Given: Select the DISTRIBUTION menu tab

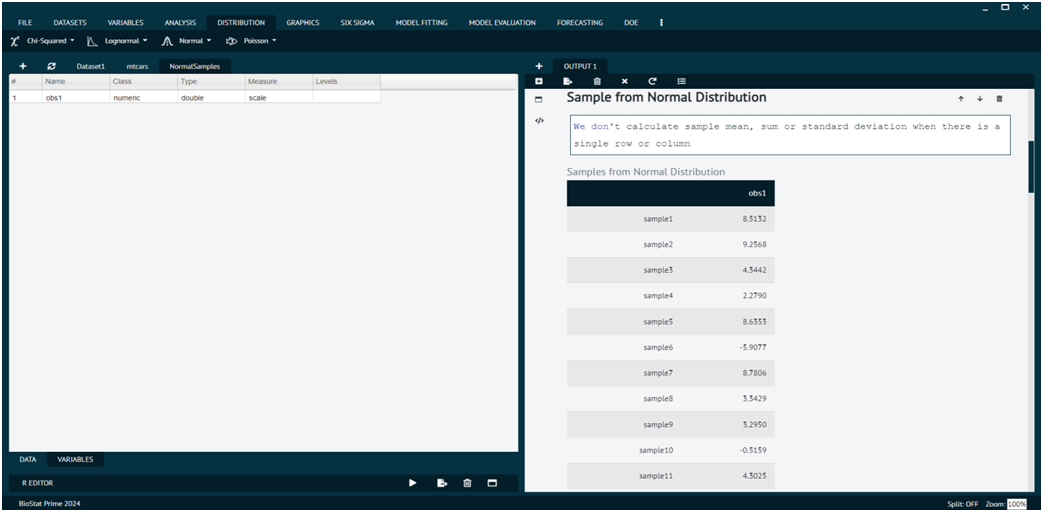Looking at the screenshot, I should click(241, 23).
